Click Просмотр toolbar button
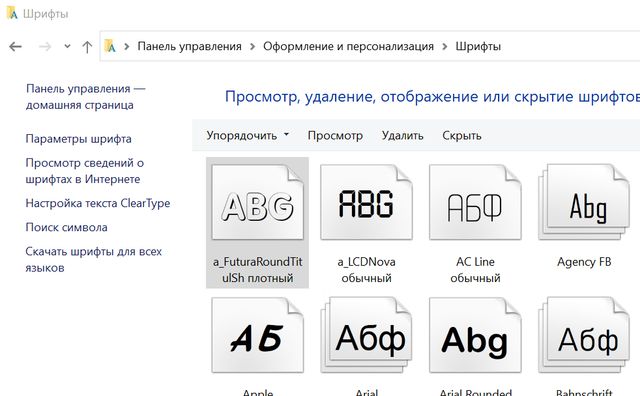Image resolution: width=640 pixels, height=396 pixels. [x=335, y=135]
